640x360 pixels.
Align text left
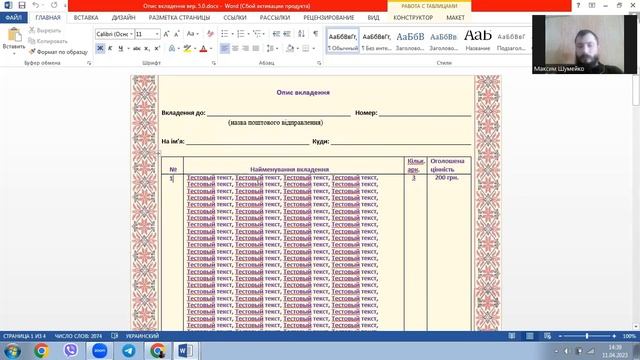(x=224, y=49)
